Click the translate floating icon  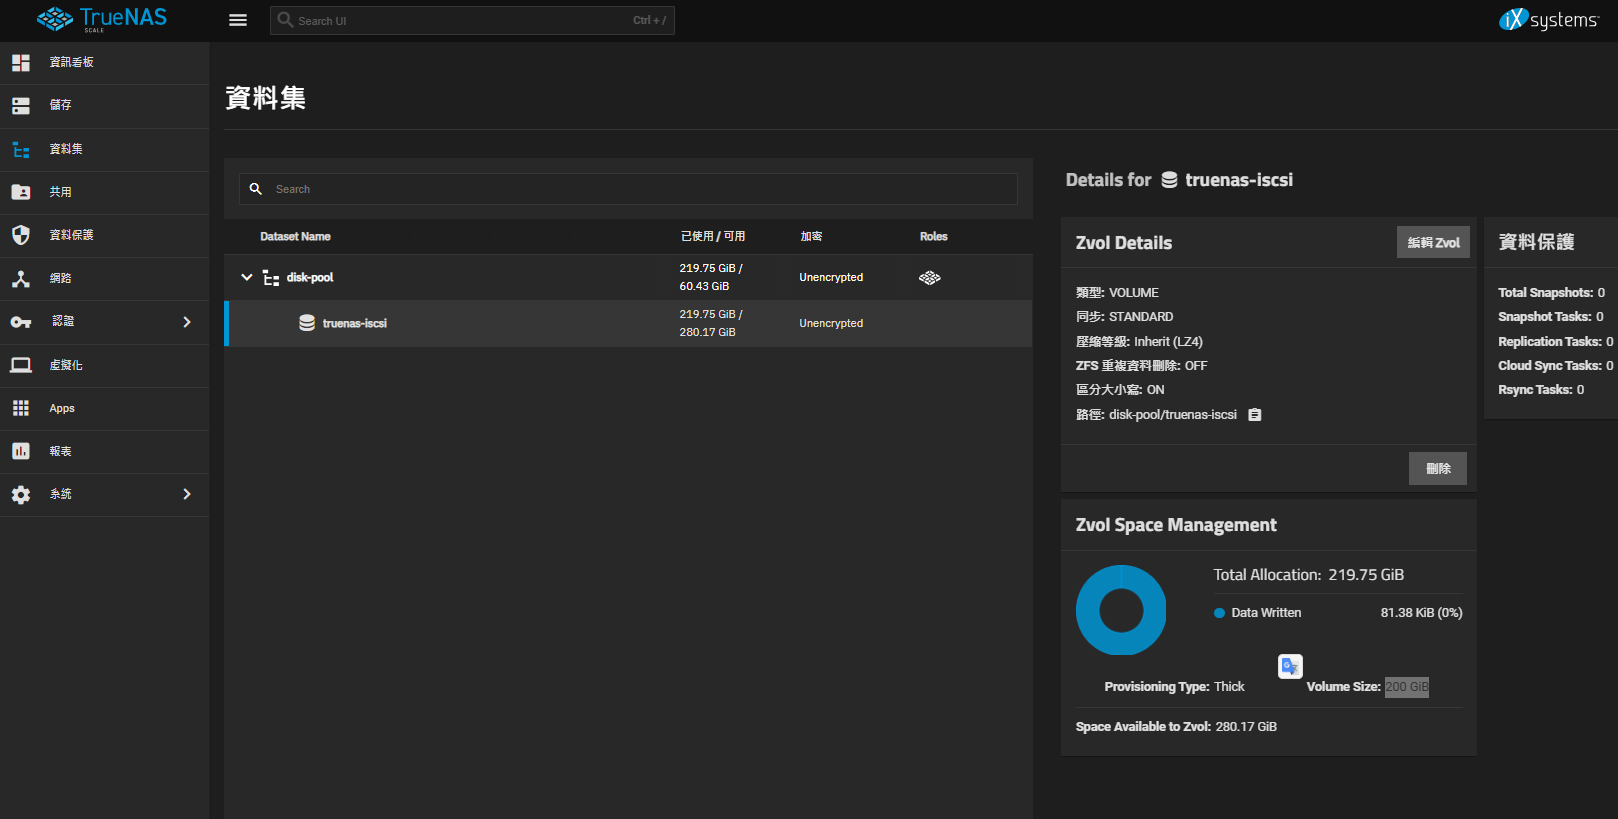(1290, 666)
